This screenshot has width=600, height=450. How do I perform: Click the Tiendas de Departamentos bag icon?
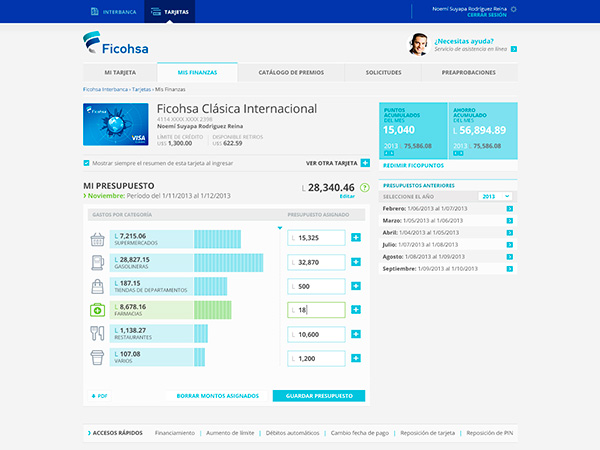point(98,286)
